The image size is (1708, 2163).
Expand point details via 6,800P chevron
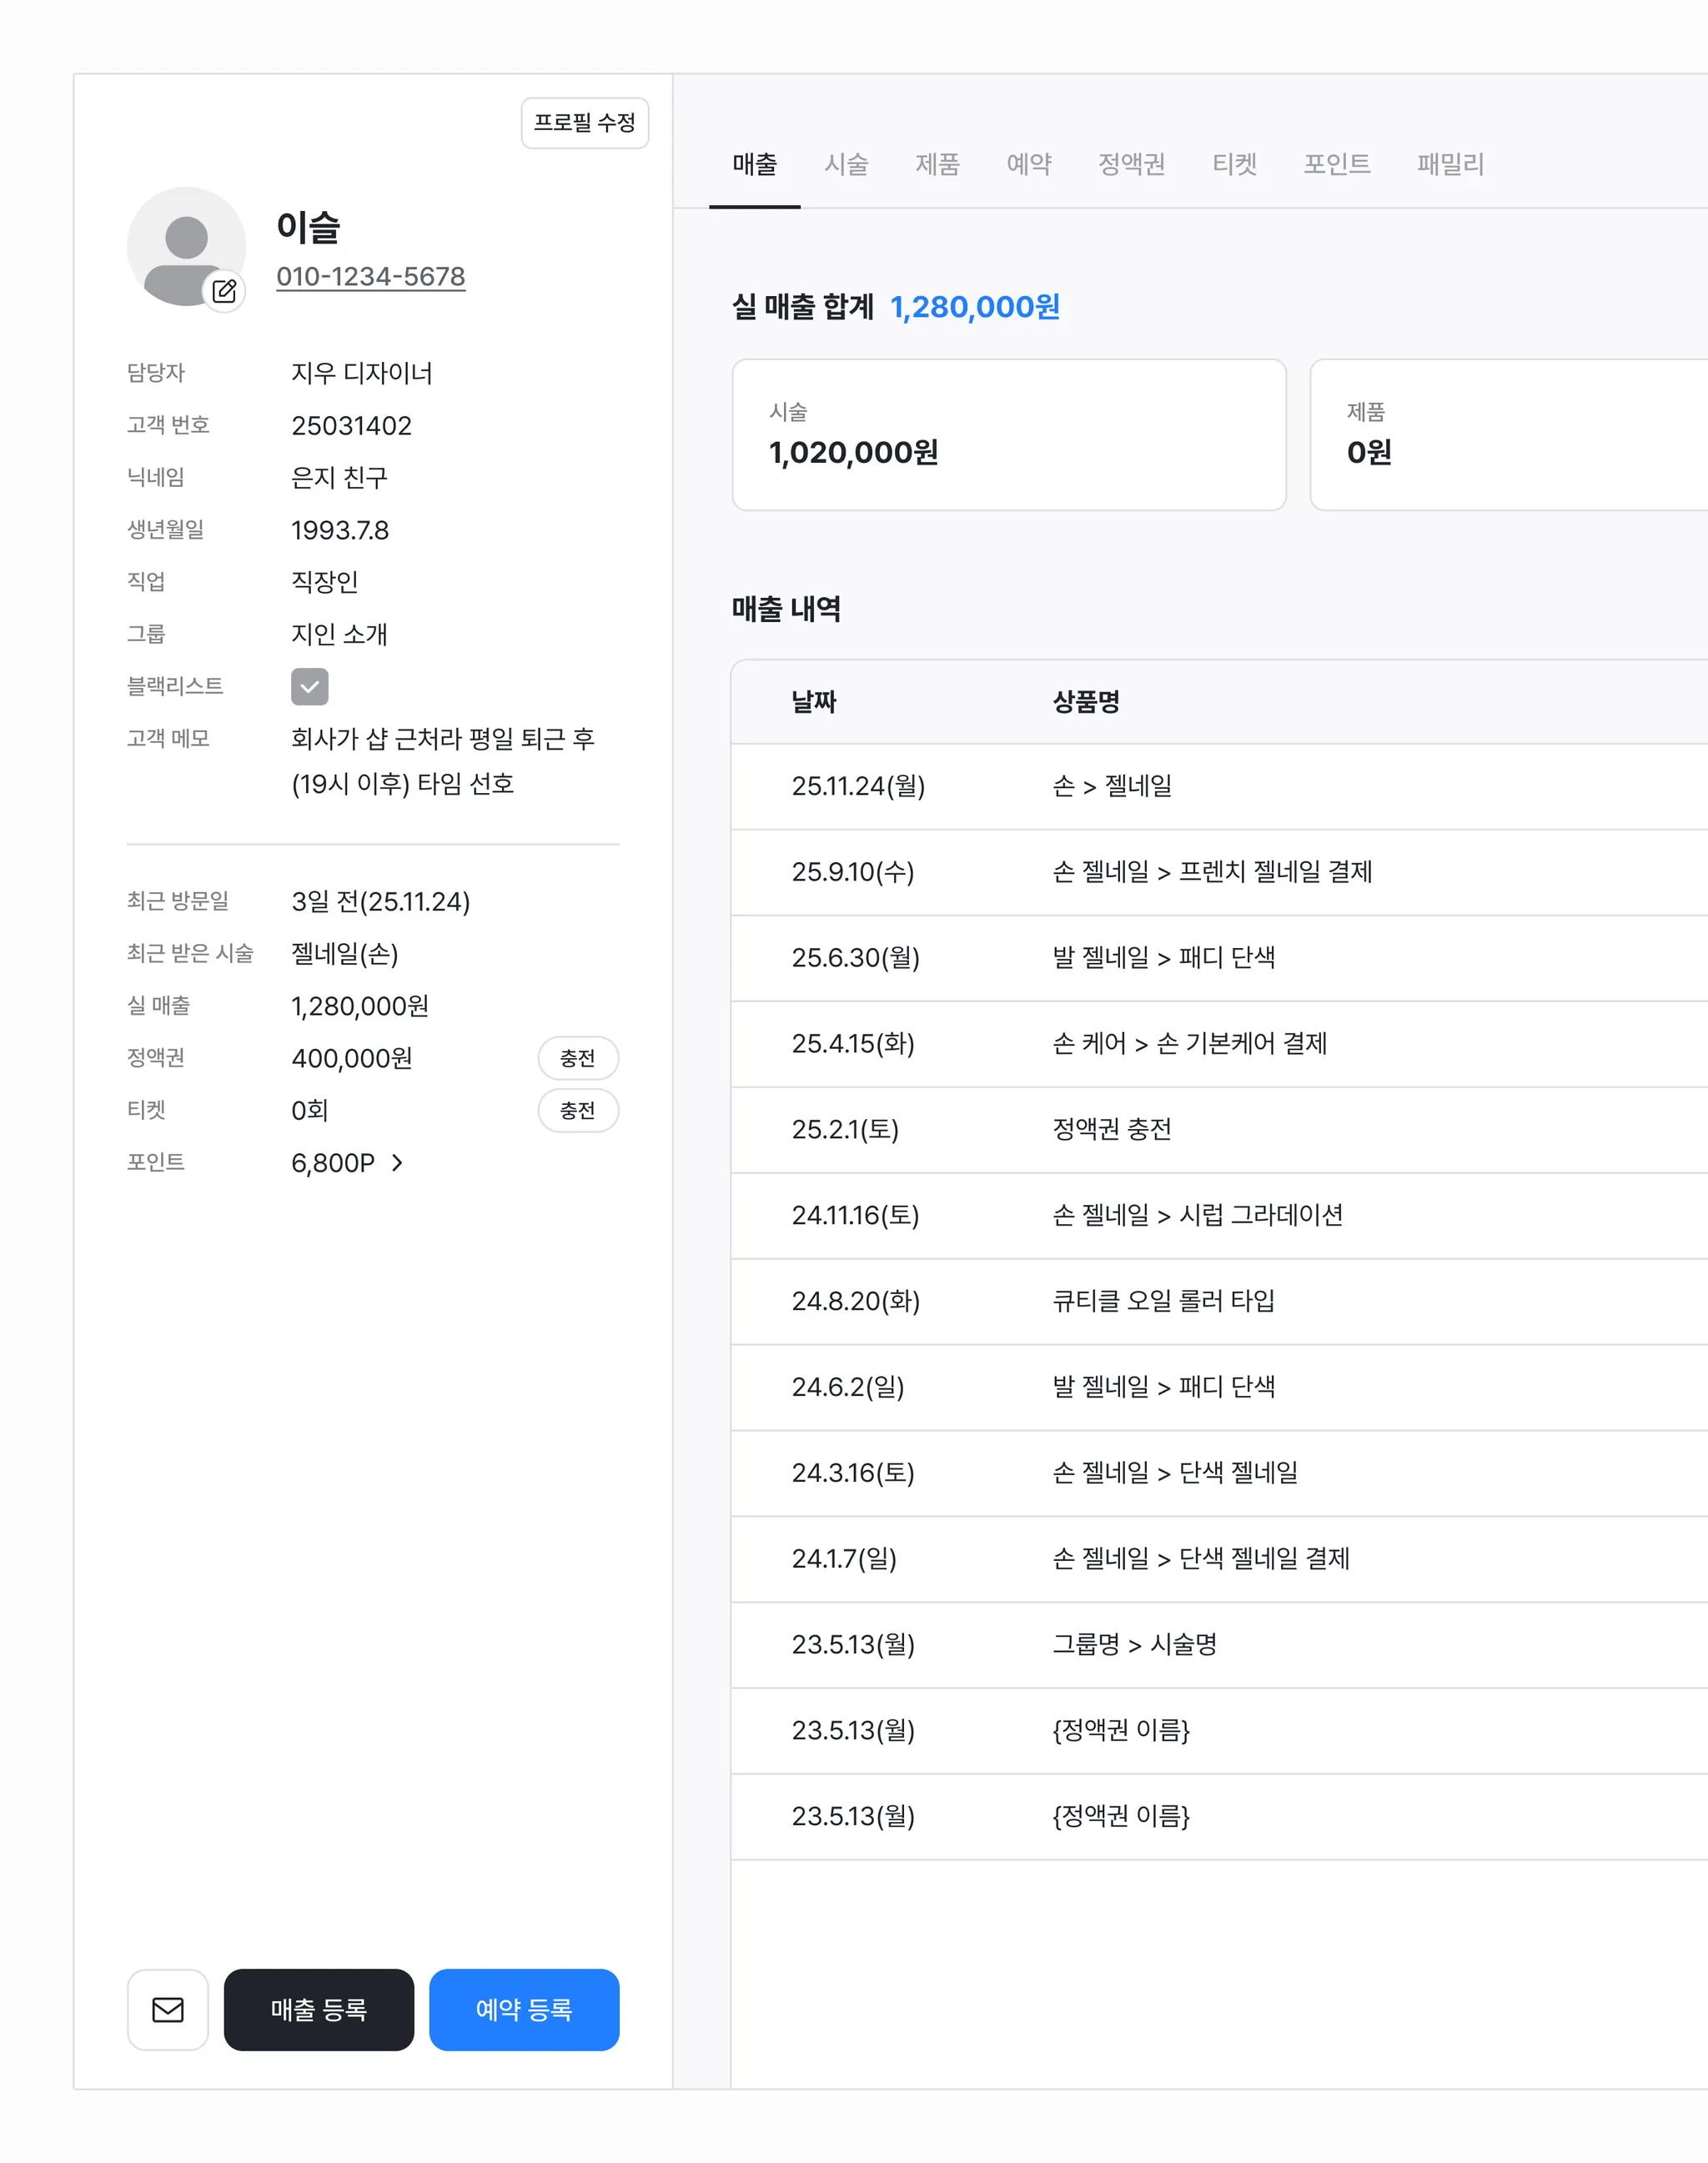[397, 1162]
